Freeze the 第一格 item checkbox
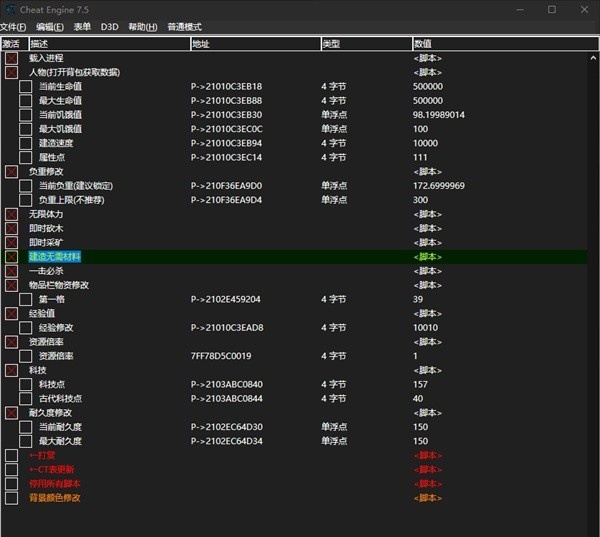The height and width of the screenshot is (537, 600). pos(26,299)
